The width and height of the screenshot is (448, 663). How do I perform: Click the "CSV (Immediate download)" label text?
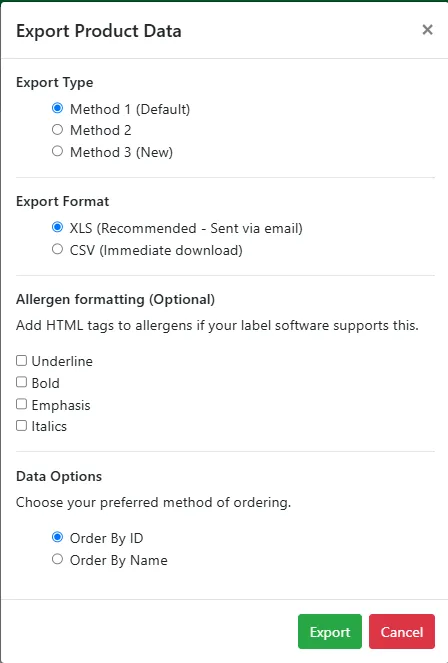(x=156, y=250)
